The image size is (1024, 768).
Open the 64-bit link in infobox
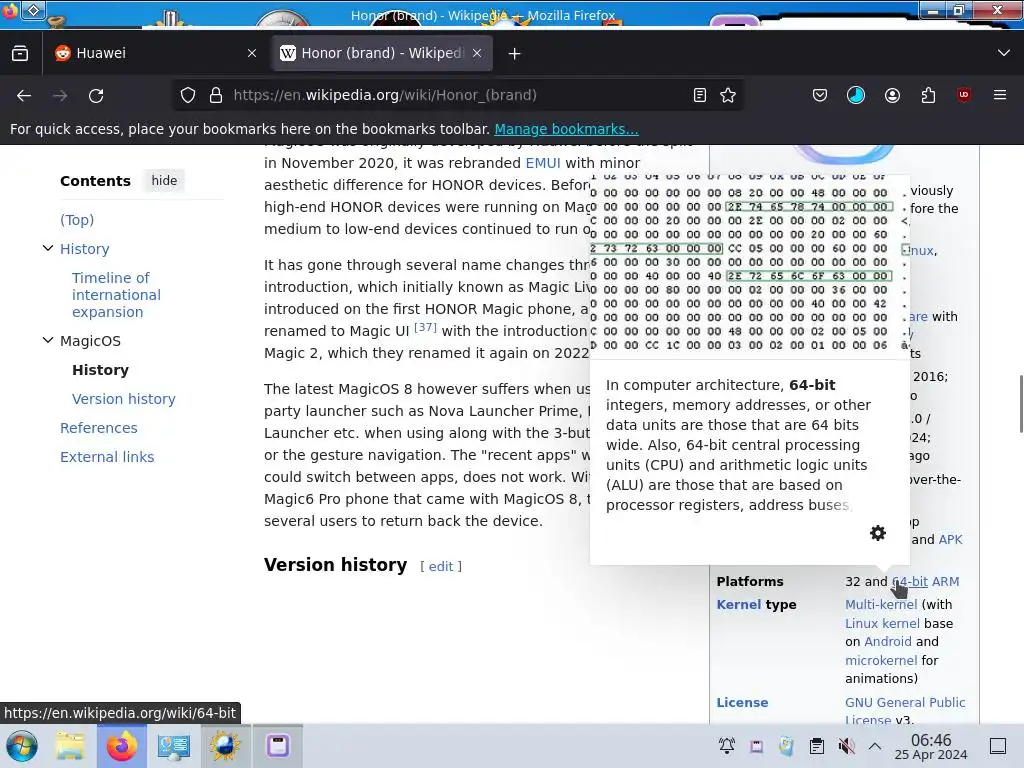[x=910, y=581]
